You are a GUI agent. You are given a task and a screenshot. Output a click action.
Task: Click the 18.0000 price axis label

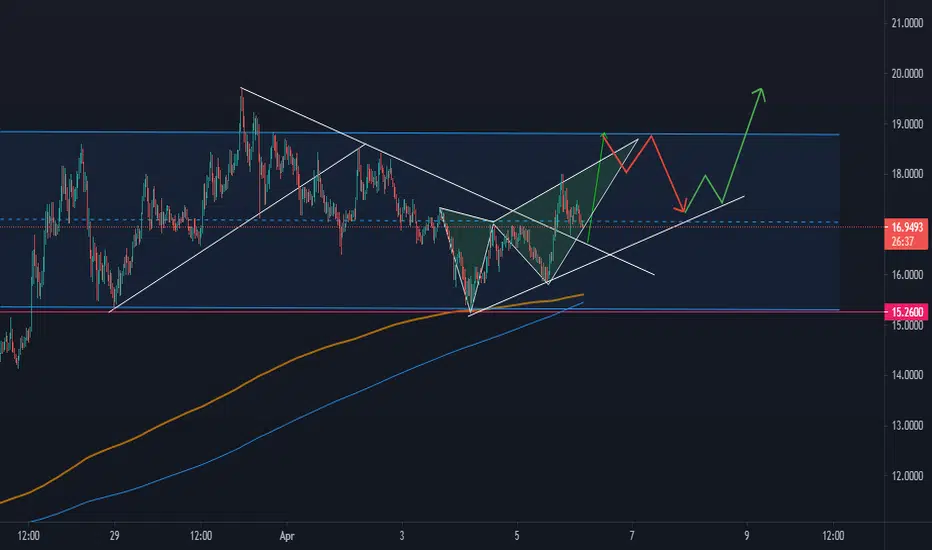pos(907,174)
